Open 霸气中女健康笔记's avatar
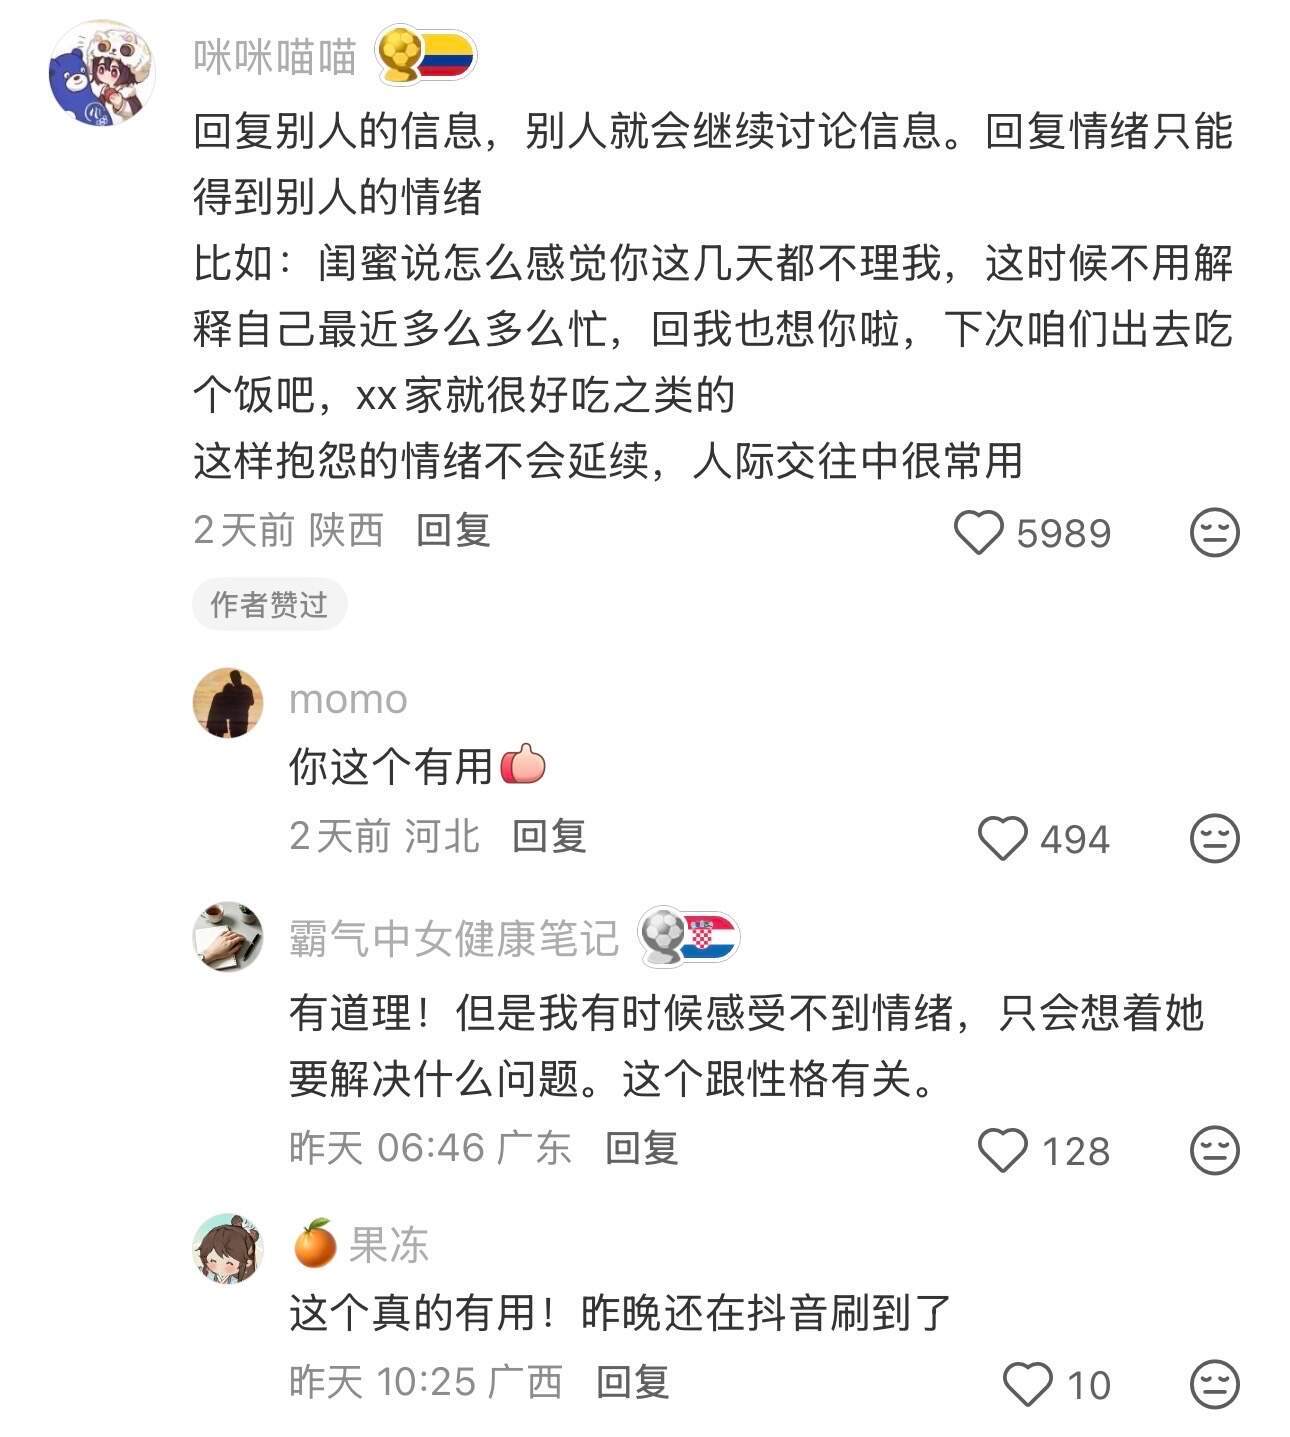1290x1437 pixels. [228, 937]
